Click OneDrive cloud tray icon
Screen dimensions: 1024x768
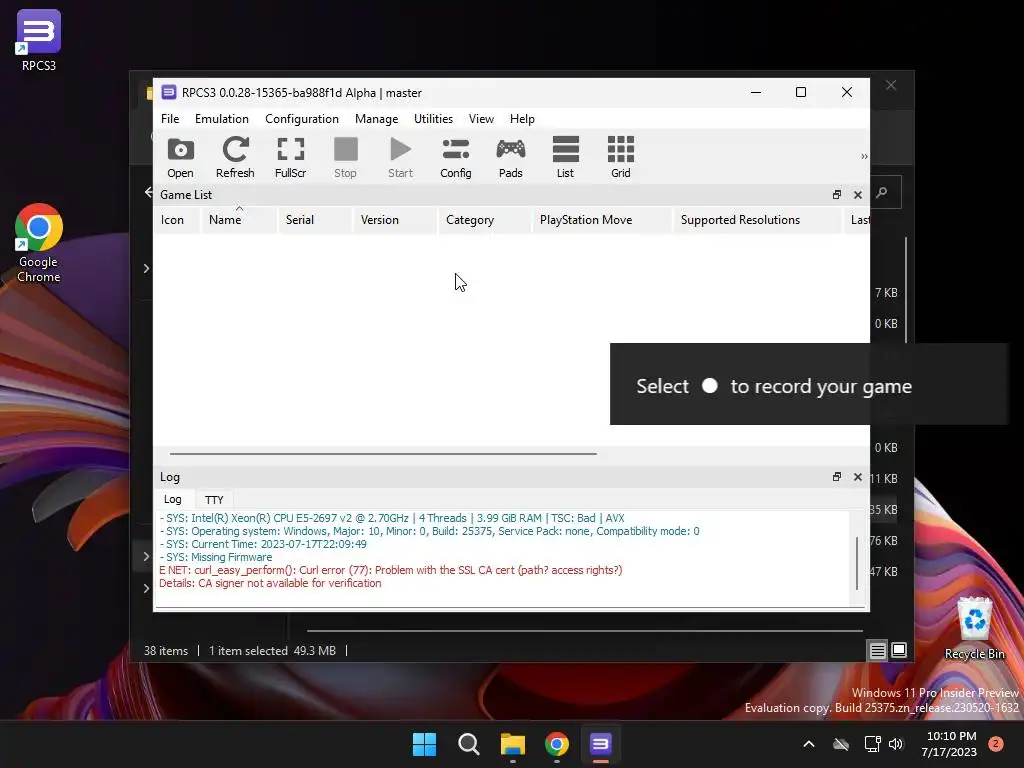(841, 744)
